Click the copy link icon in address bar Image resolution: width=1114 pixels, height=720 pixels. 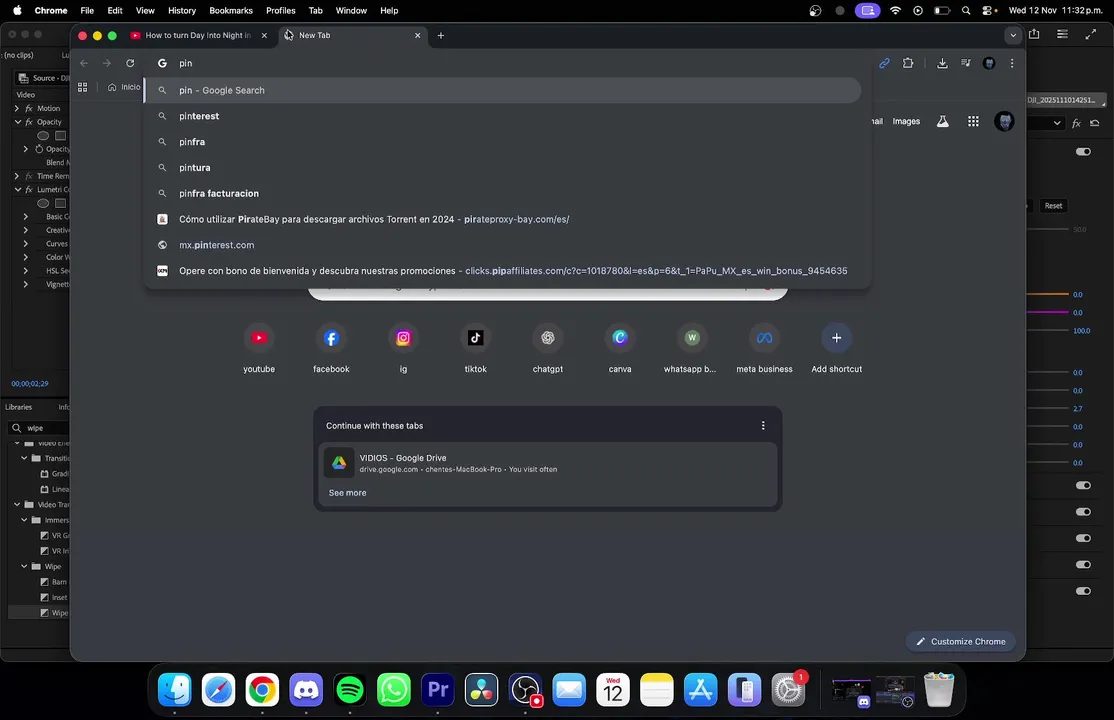[885, 63]
